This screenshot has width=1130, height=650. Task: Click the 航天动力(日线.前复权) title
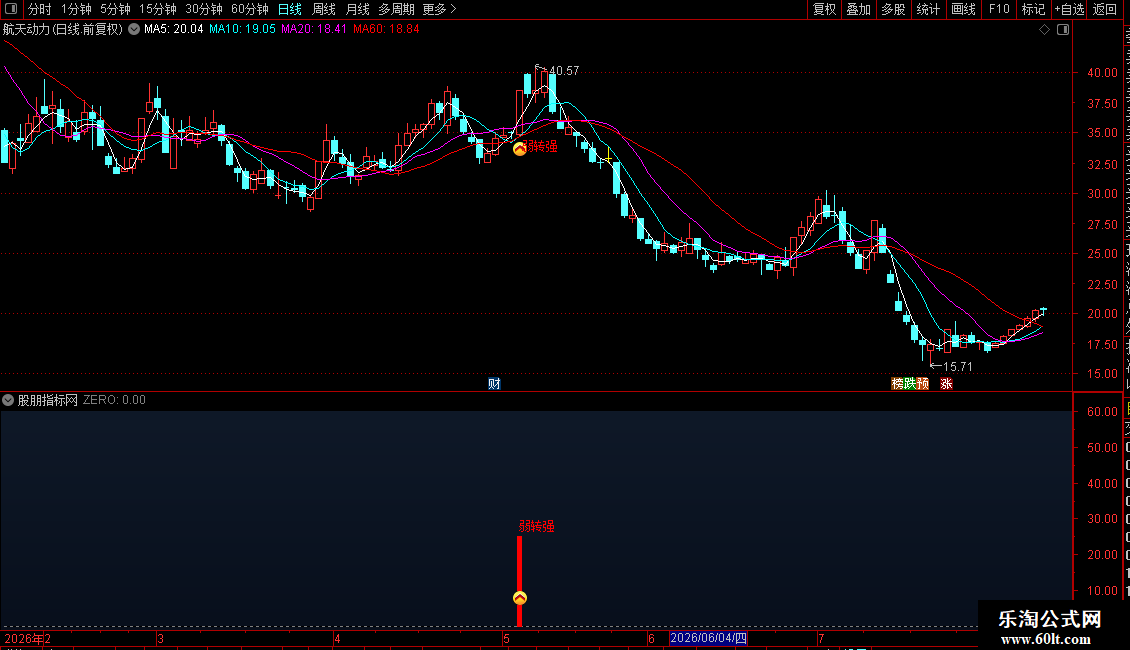(63, 30)
